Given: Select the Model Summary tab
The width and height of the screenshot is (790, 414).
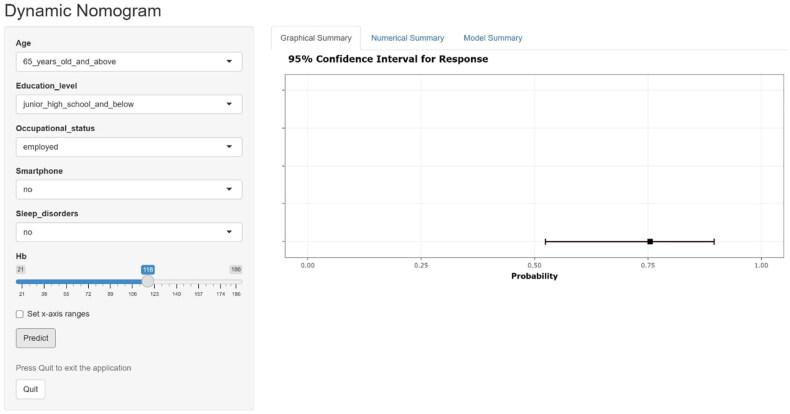Looking at the screenshot, I should (x=492, y=38).
